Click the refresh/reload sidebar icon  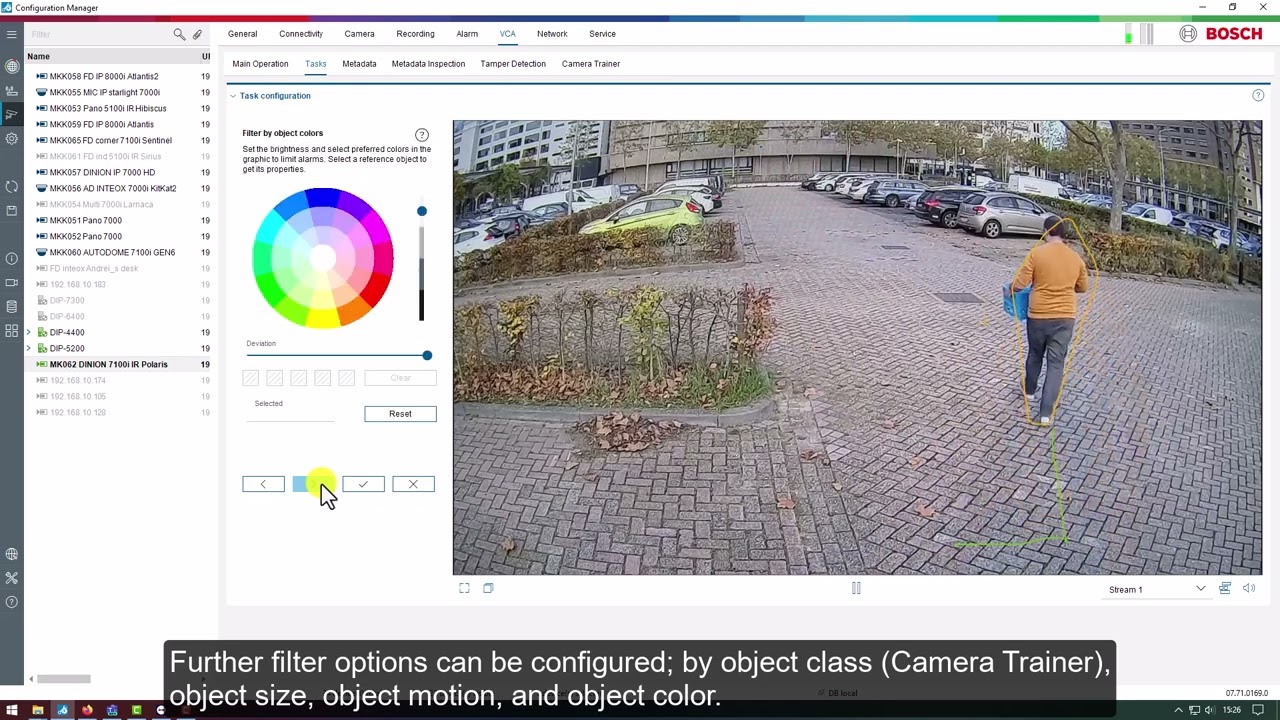pos(11,186)
